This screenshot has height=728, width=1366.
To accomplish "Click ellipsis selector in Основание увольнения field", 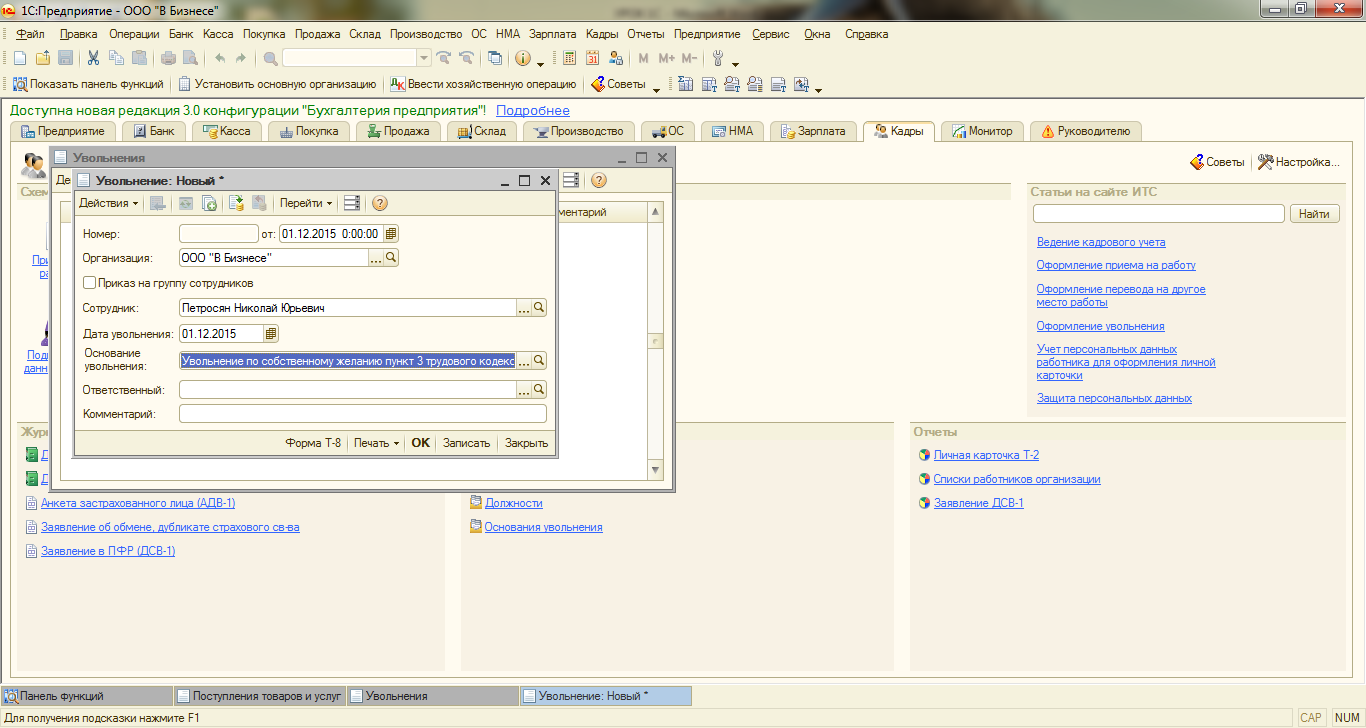I will tap(524, 360).
